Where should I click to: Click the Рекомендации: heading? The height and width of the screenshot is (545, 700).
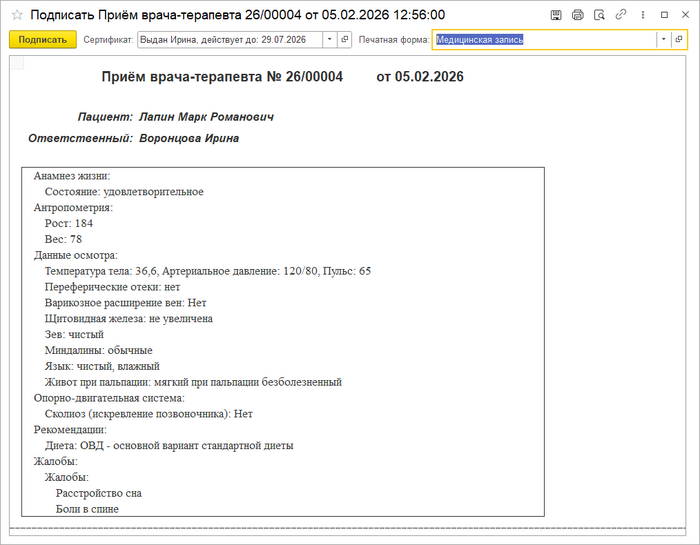[70, 429]
